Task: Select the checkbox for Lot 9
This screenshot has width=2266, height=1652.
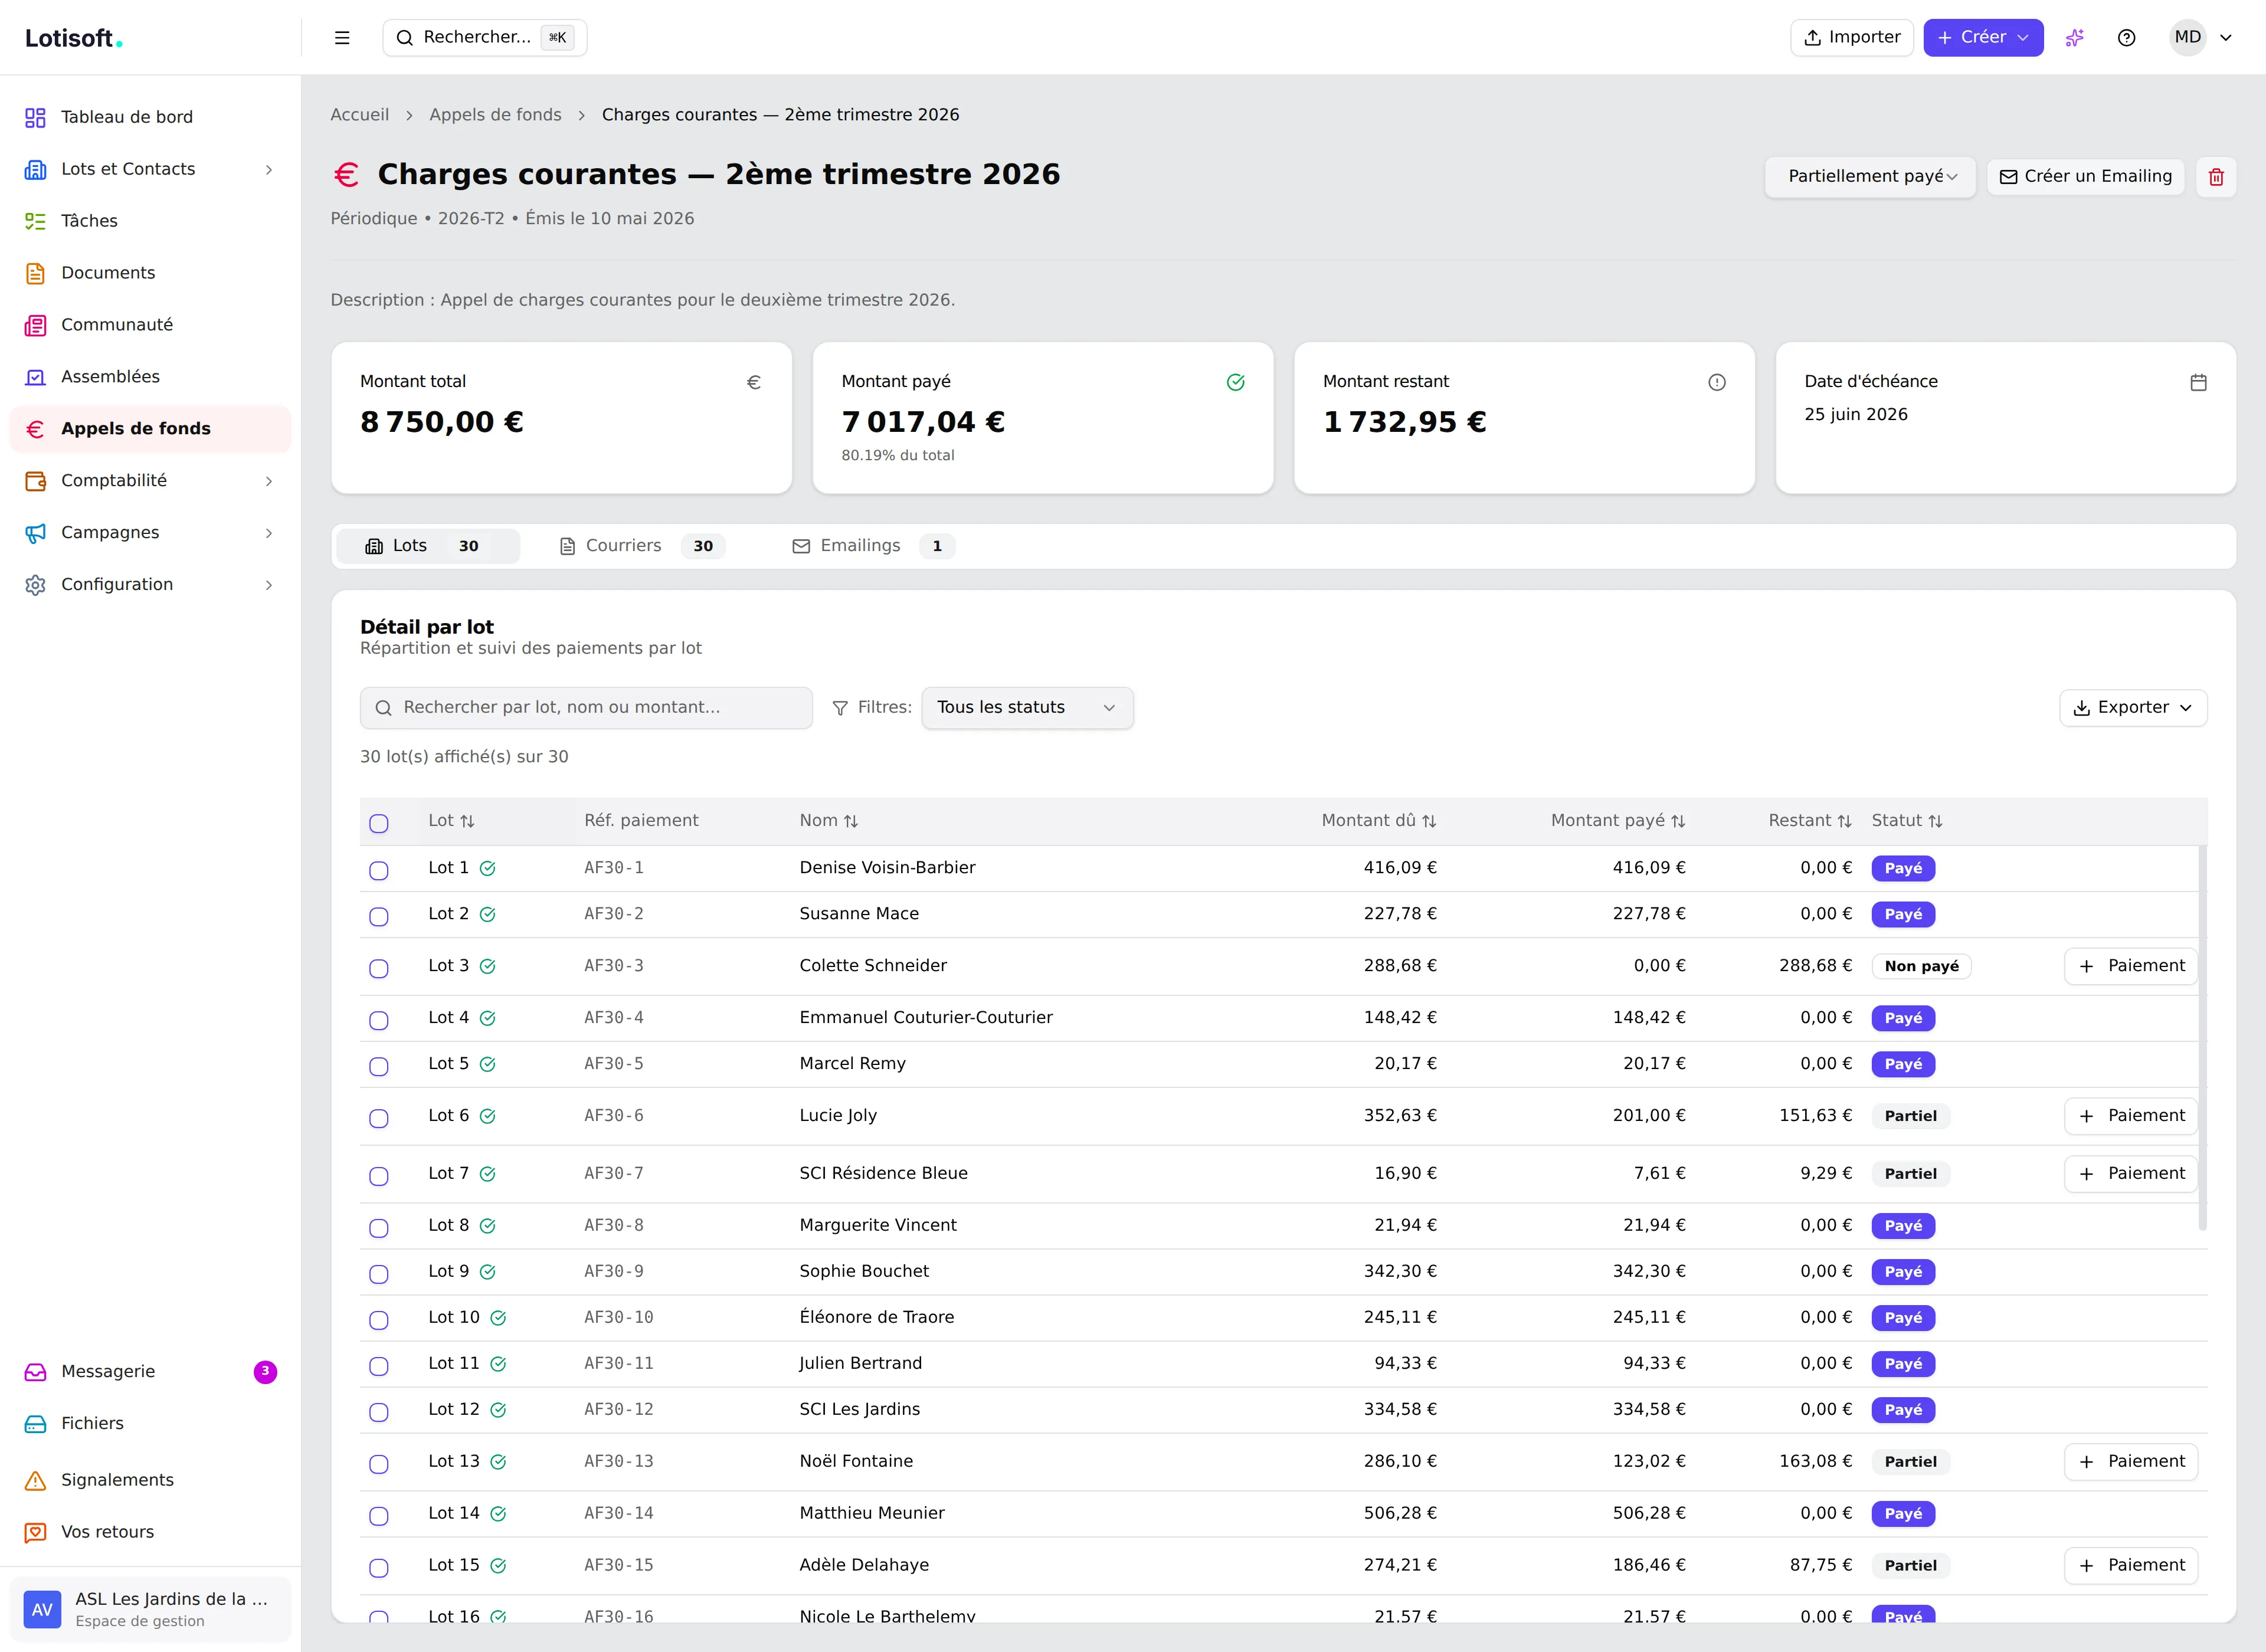Action: [x=379, y=1275]
